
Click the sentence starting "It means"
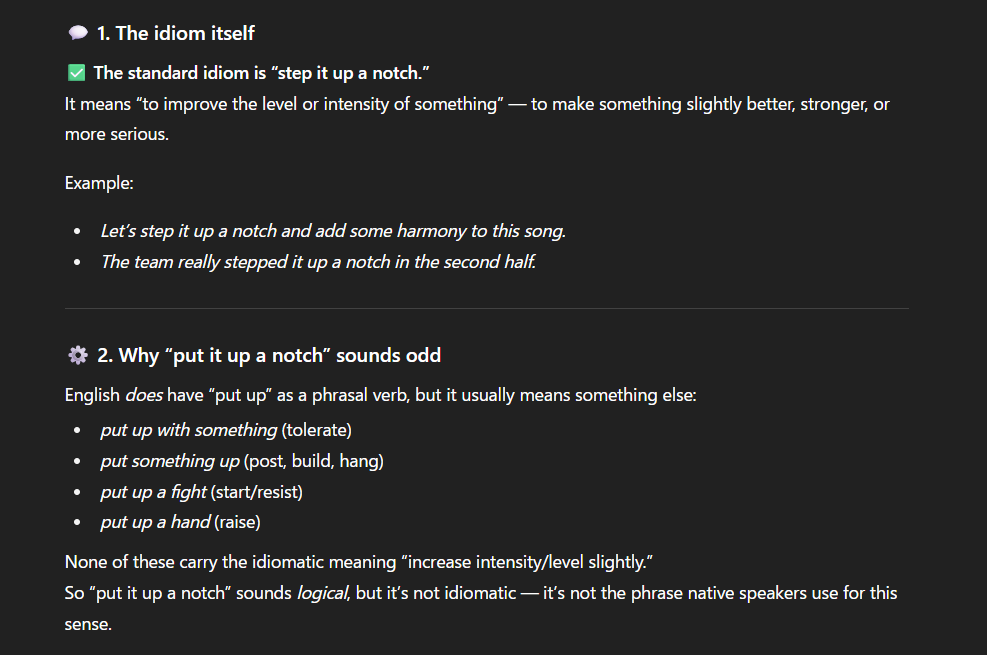tap(476, 104)
